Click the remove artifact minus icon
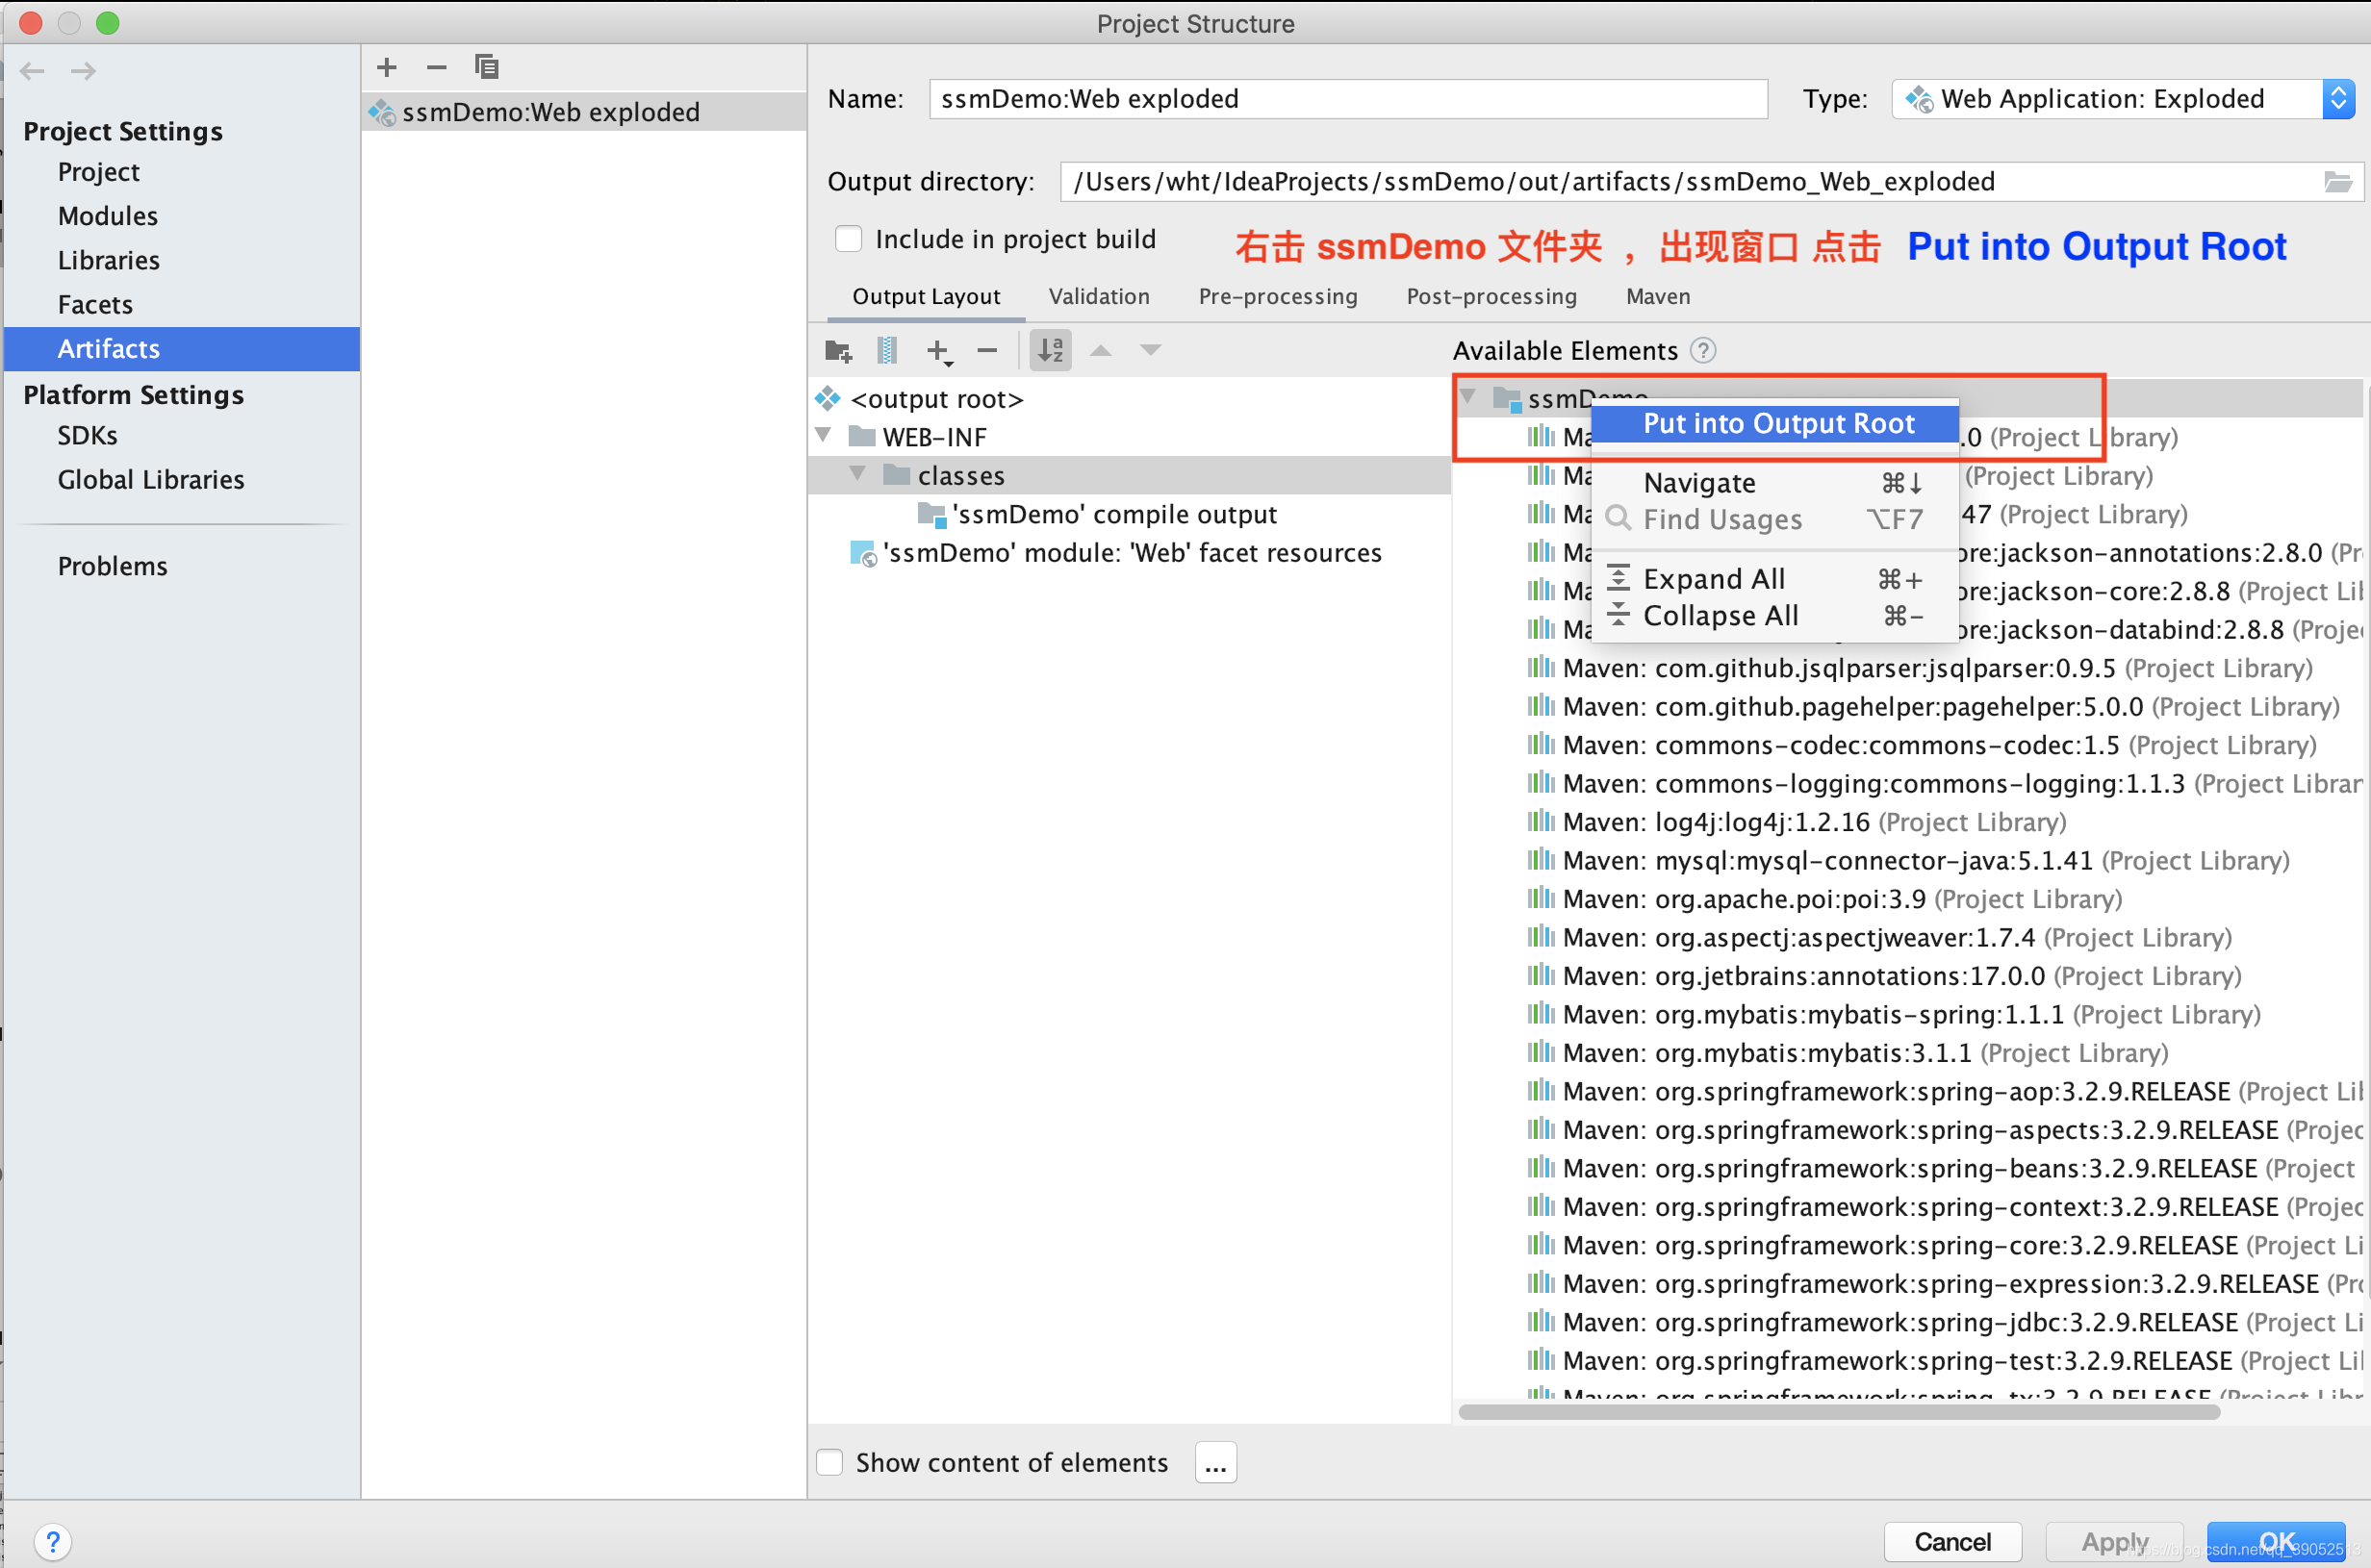This screenshot has width=2371, height=1568. [x=436, y=67]
